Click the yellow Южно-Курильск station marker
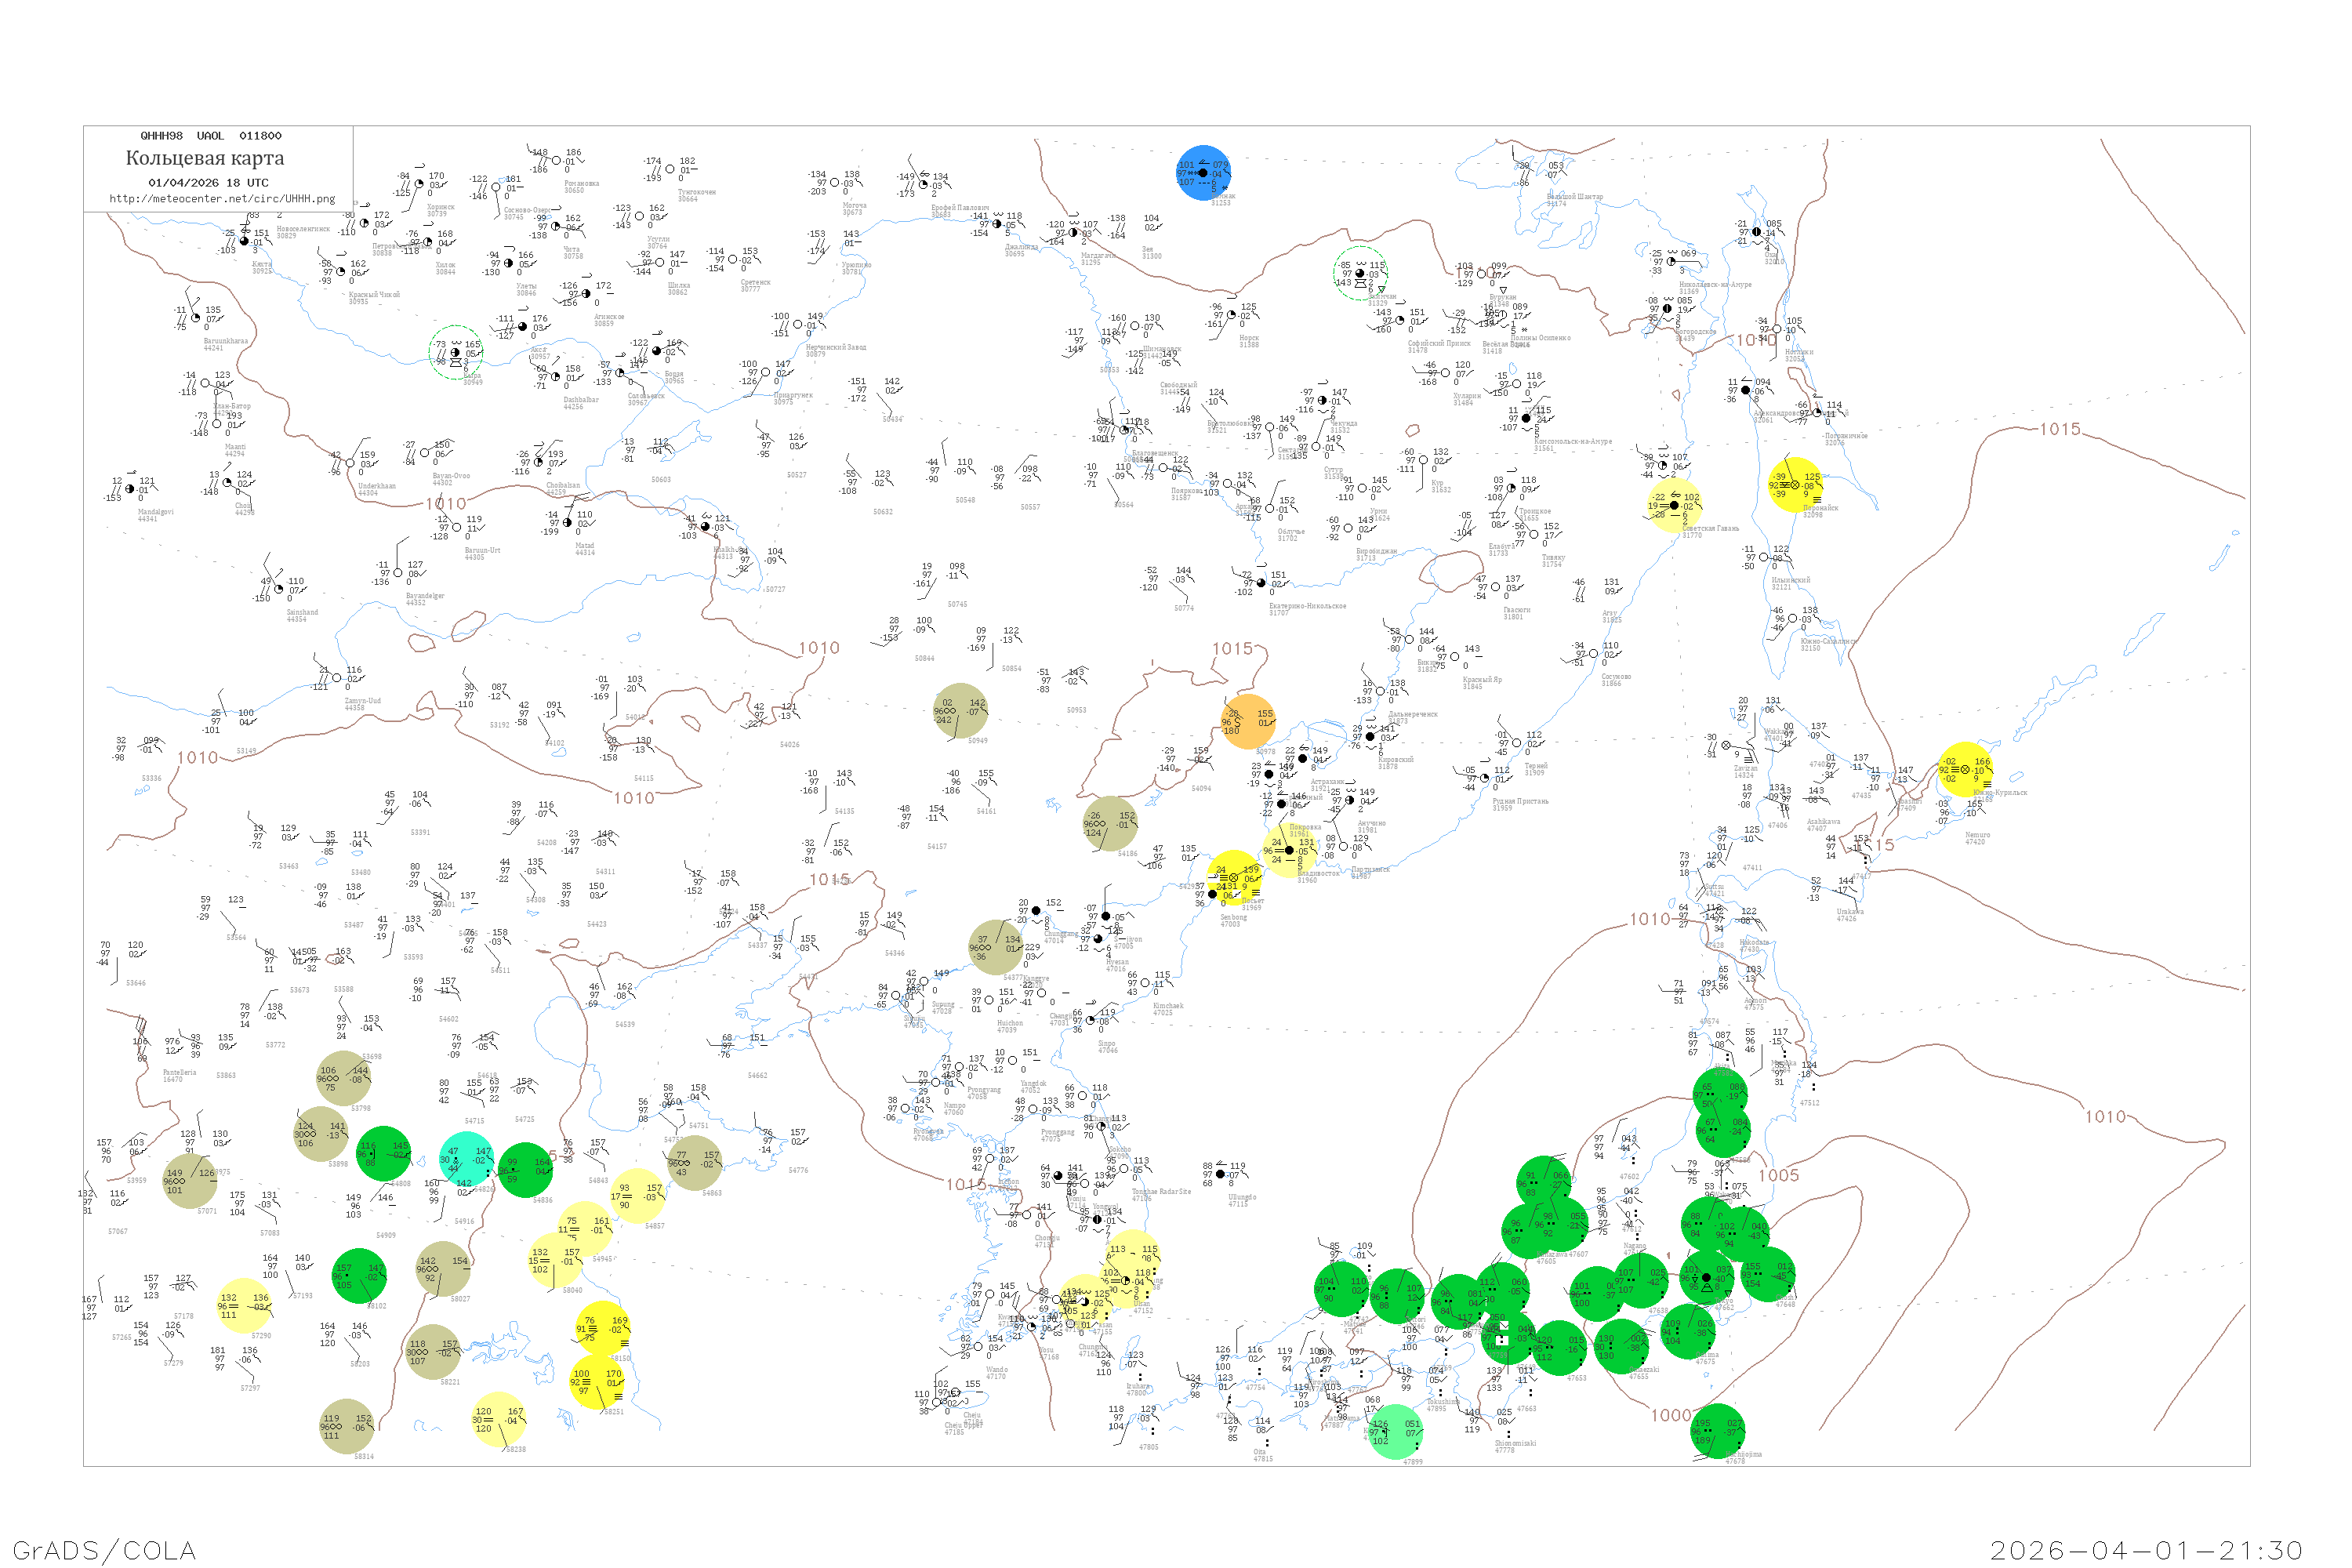Screen dimensions: 2352x1568 coord(1965,769)
